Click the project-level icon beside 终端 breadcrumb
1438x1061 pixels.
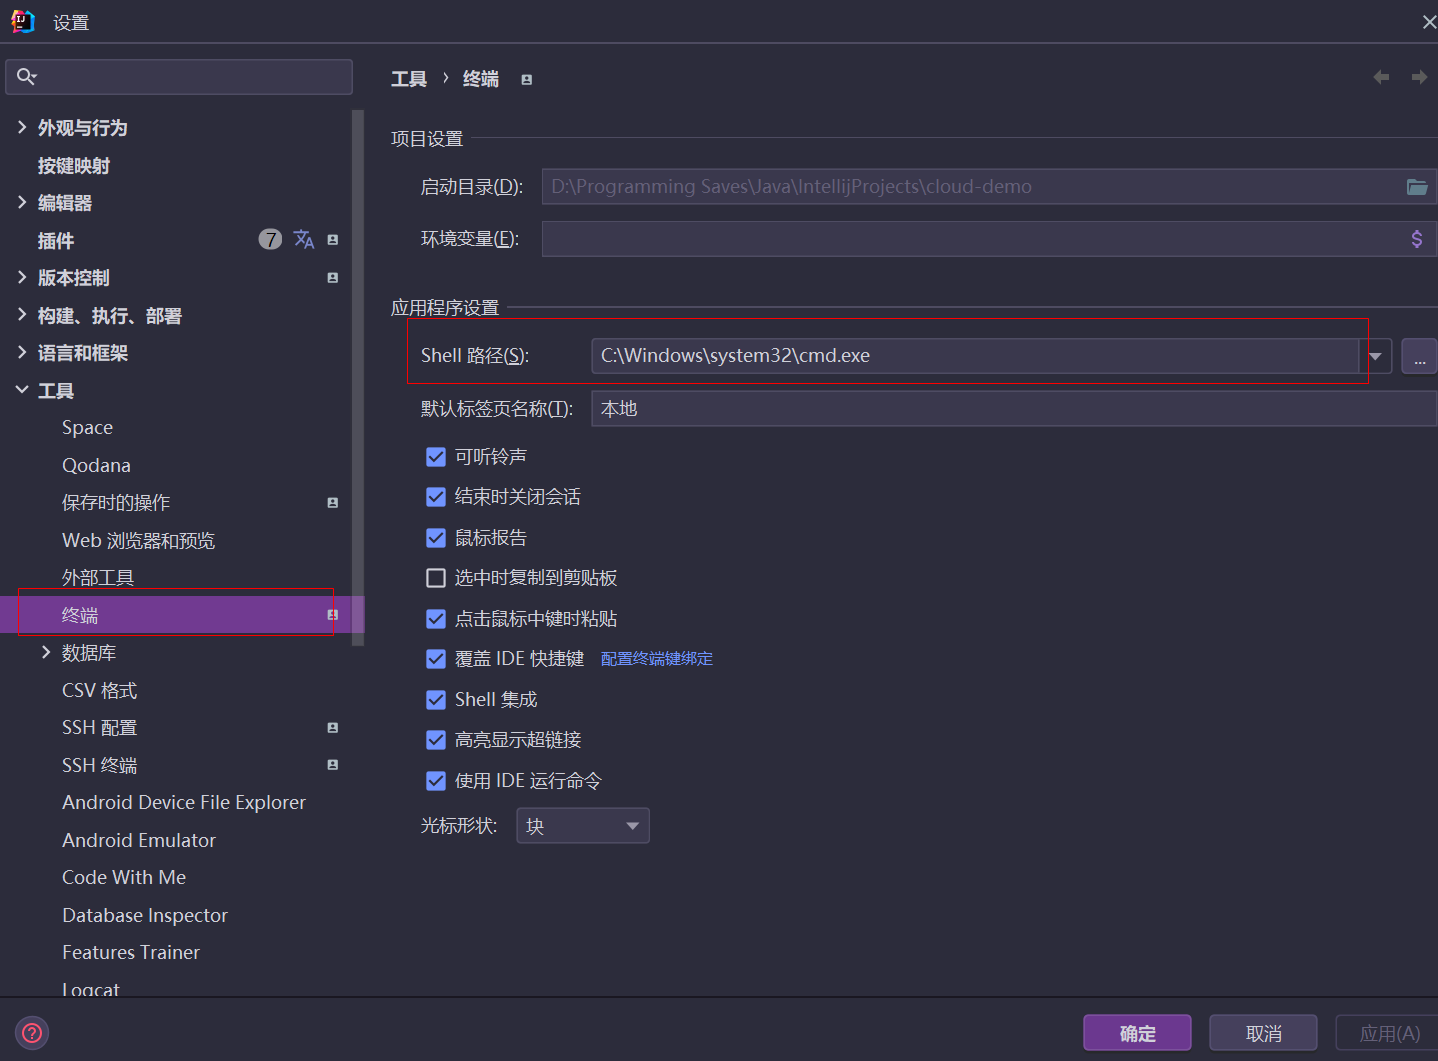527,80
